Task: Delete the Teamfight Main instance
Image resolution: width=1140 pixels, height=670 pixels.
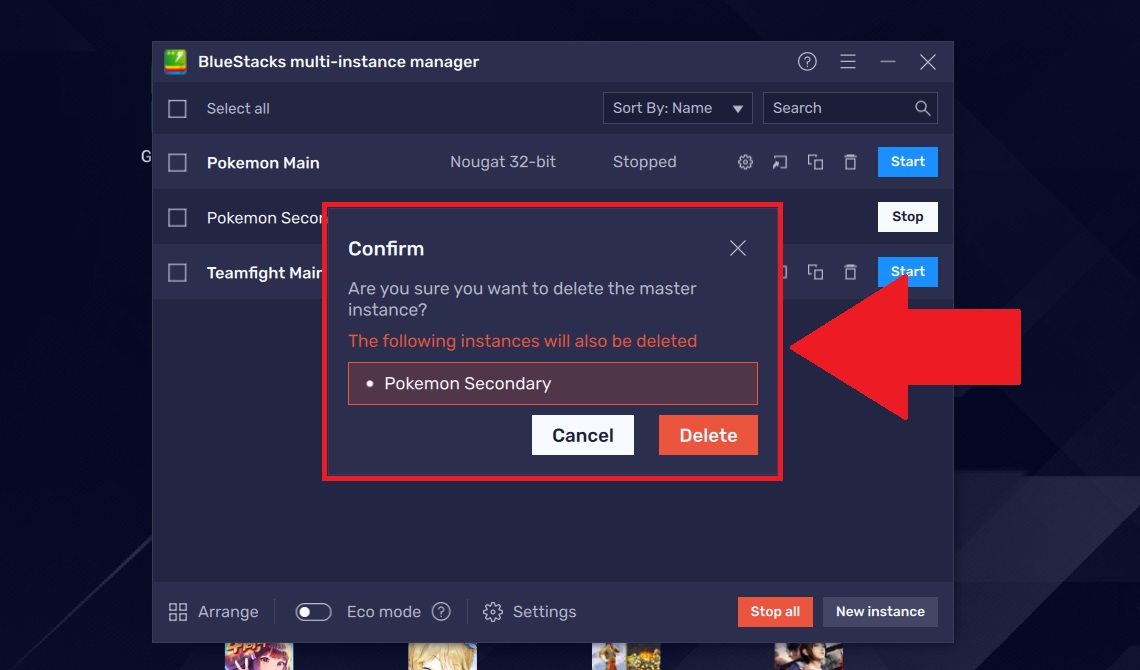Action: [x=850, y=271]
